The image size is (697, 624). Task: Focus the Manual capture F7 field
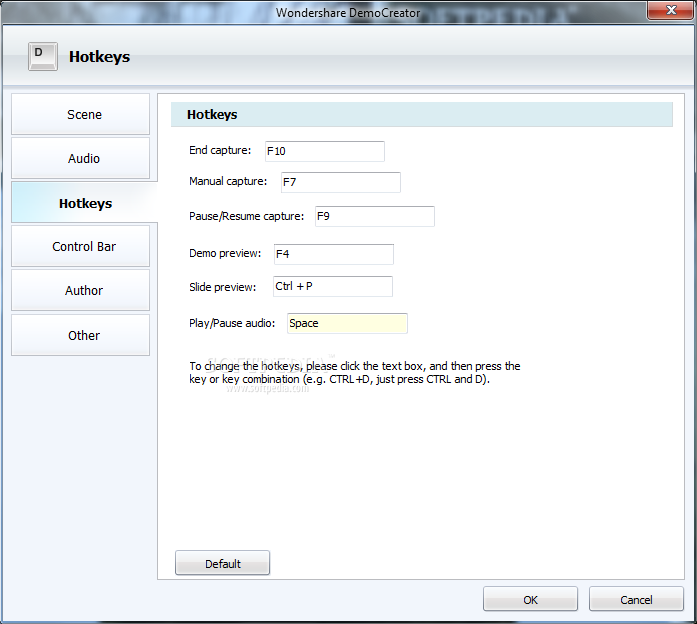[340, 182]
